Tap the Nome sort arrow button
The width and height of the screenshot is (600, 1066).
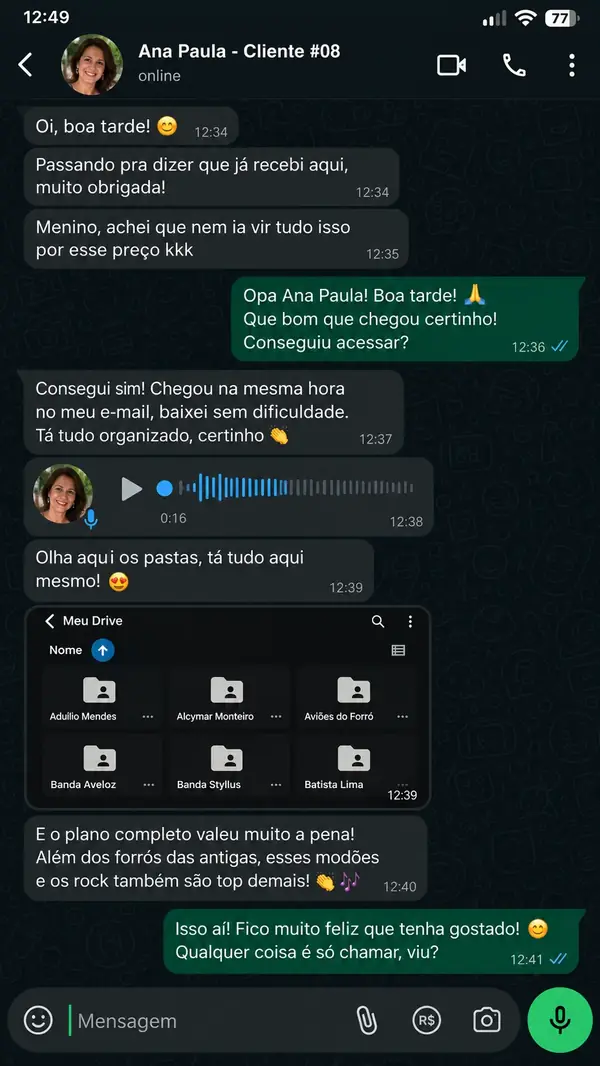103,651
